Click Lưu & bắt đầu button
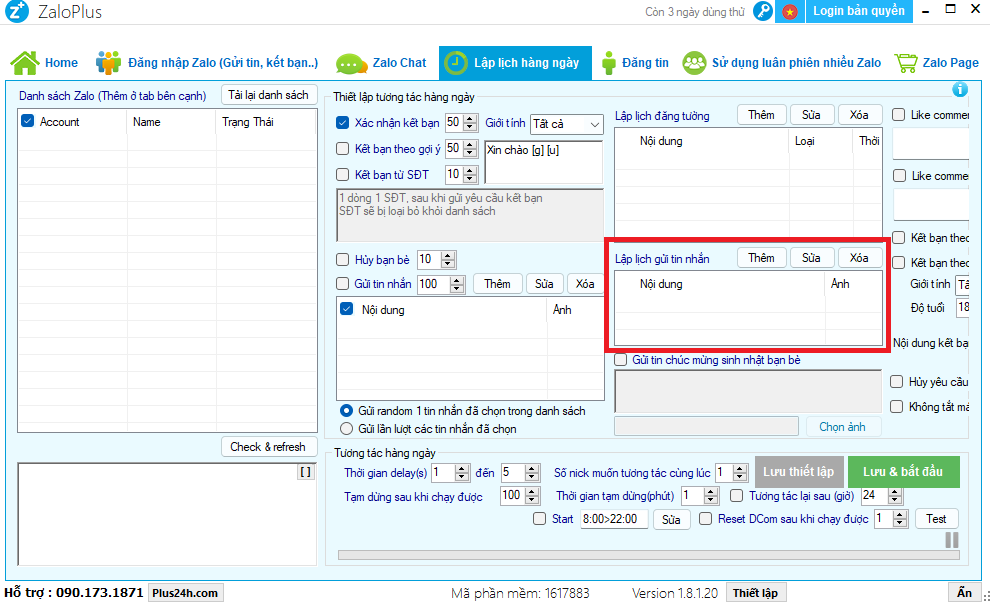The width and height of the screenshot is (990, 604). tap(903, 471)
